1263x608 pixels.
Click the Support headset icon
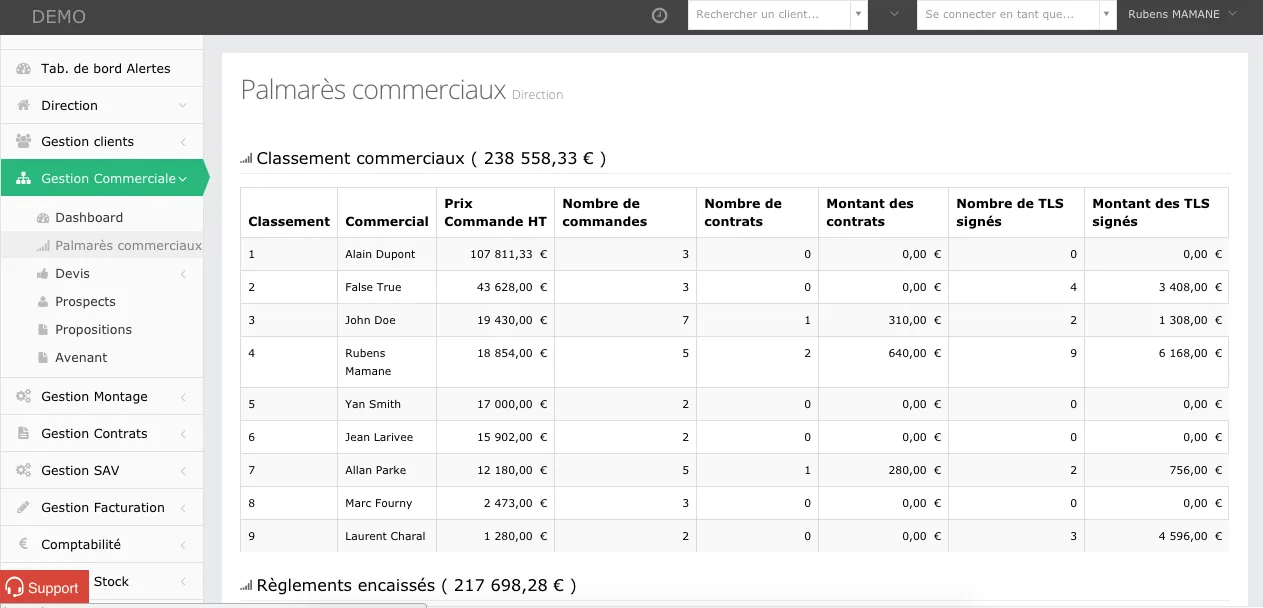tap(15, 588)
